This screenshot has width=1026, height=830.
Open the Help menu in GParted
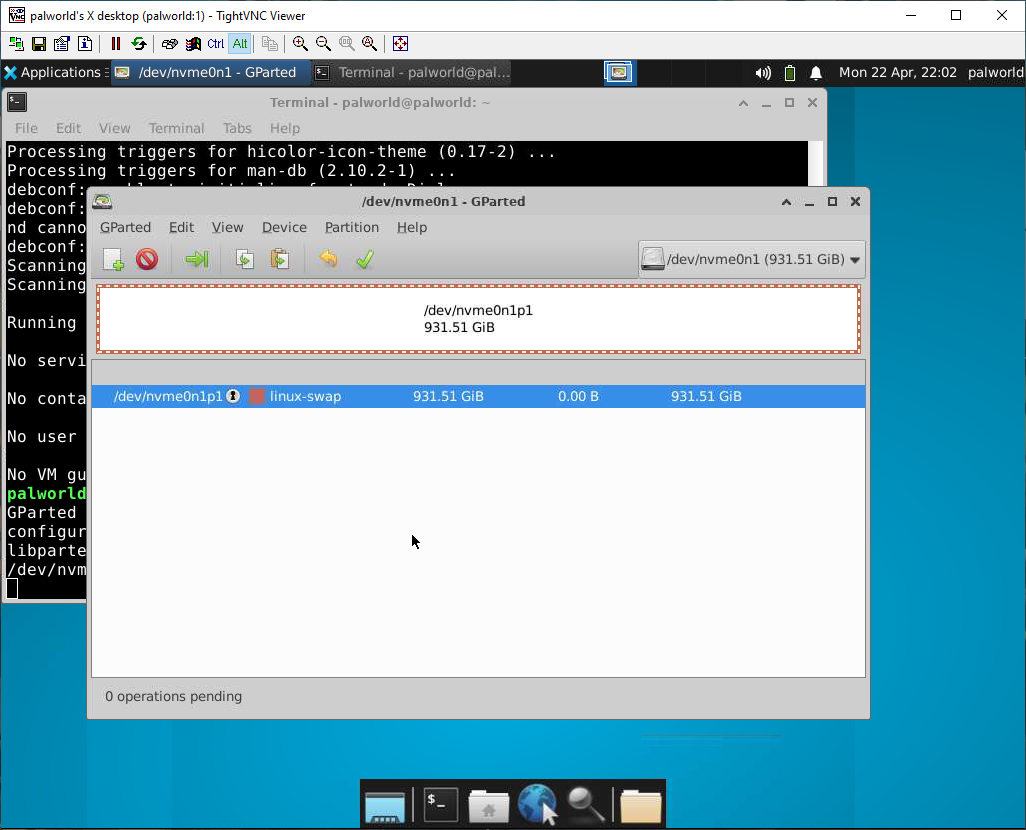click(x=412, y=227)
